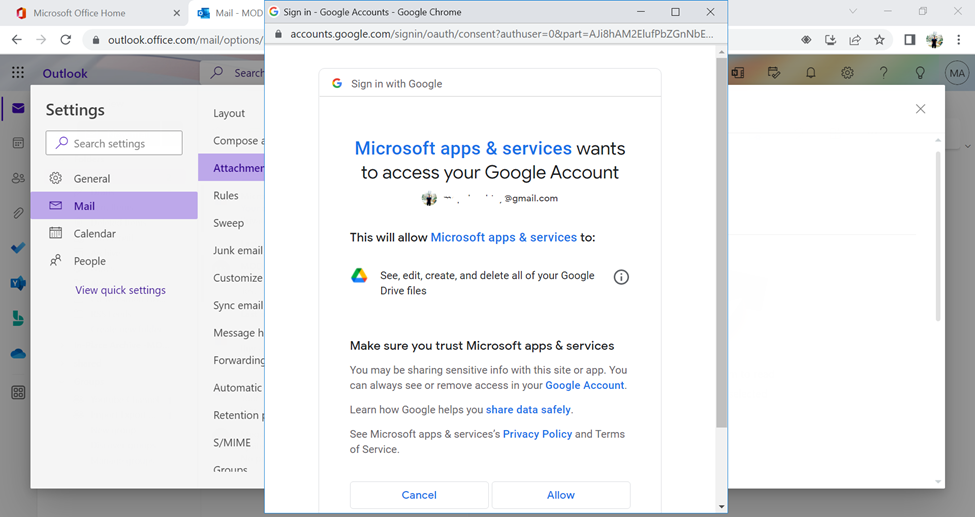This screenshot has height=517, width=975.
Task: Open the Privacy Policy link
Action: tap(537, 434)
